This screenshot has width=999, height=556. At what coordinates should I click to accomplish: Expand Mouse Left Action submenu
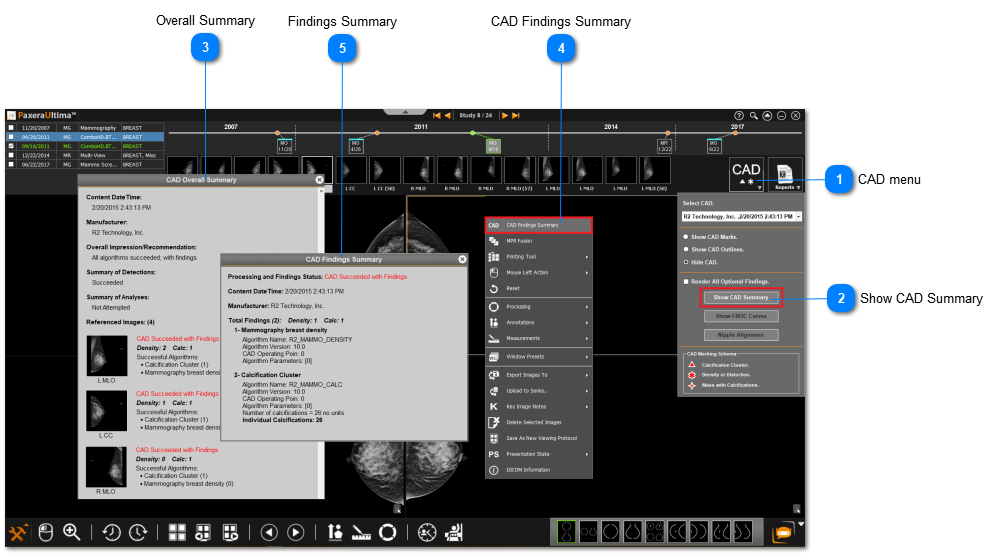(539, 273)
